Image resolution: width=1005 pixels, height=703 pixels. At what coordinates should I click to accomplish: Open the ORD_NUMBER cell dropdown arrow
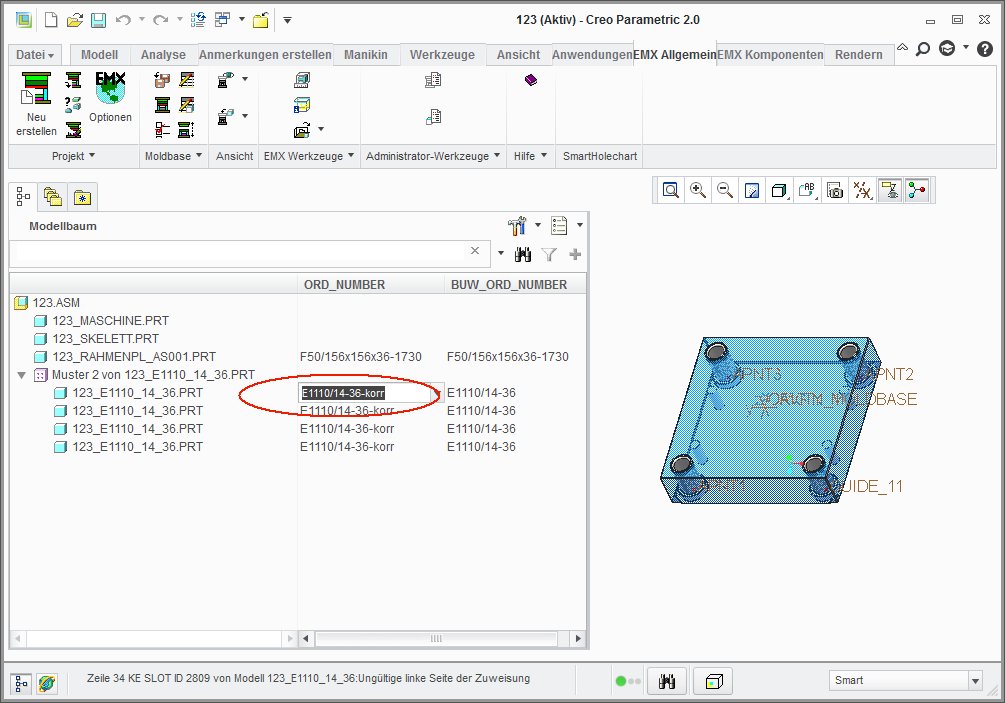(437, 393)
